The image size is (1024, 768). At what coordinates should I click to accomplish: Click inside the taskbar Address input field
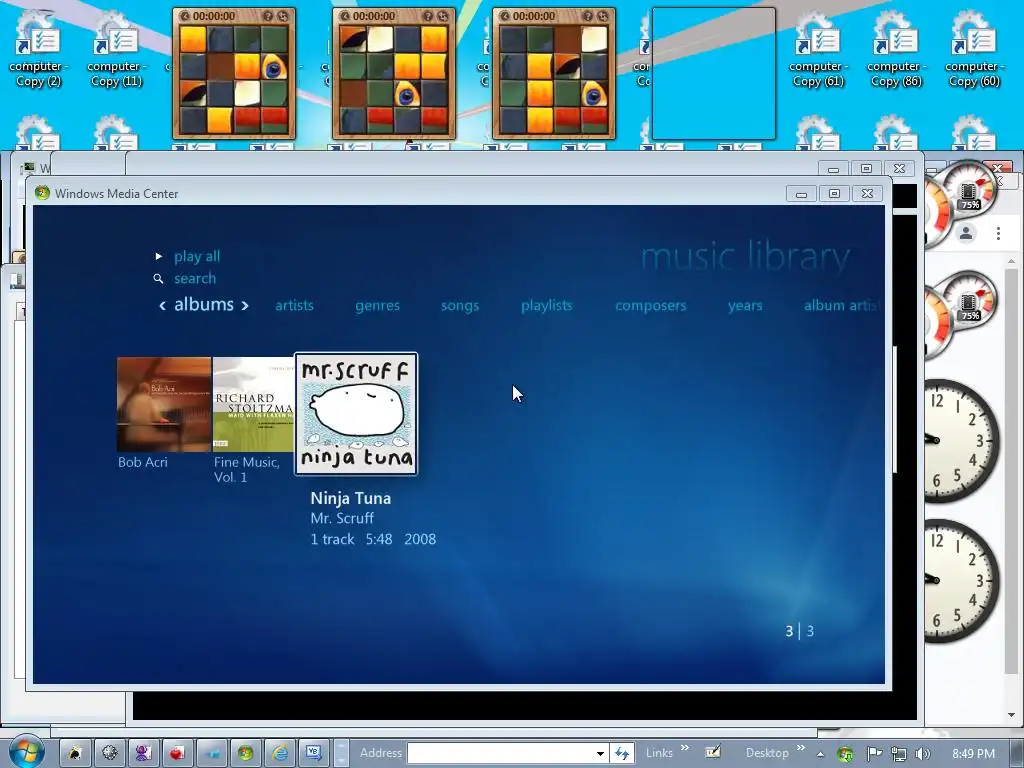[x=500, y=754]
